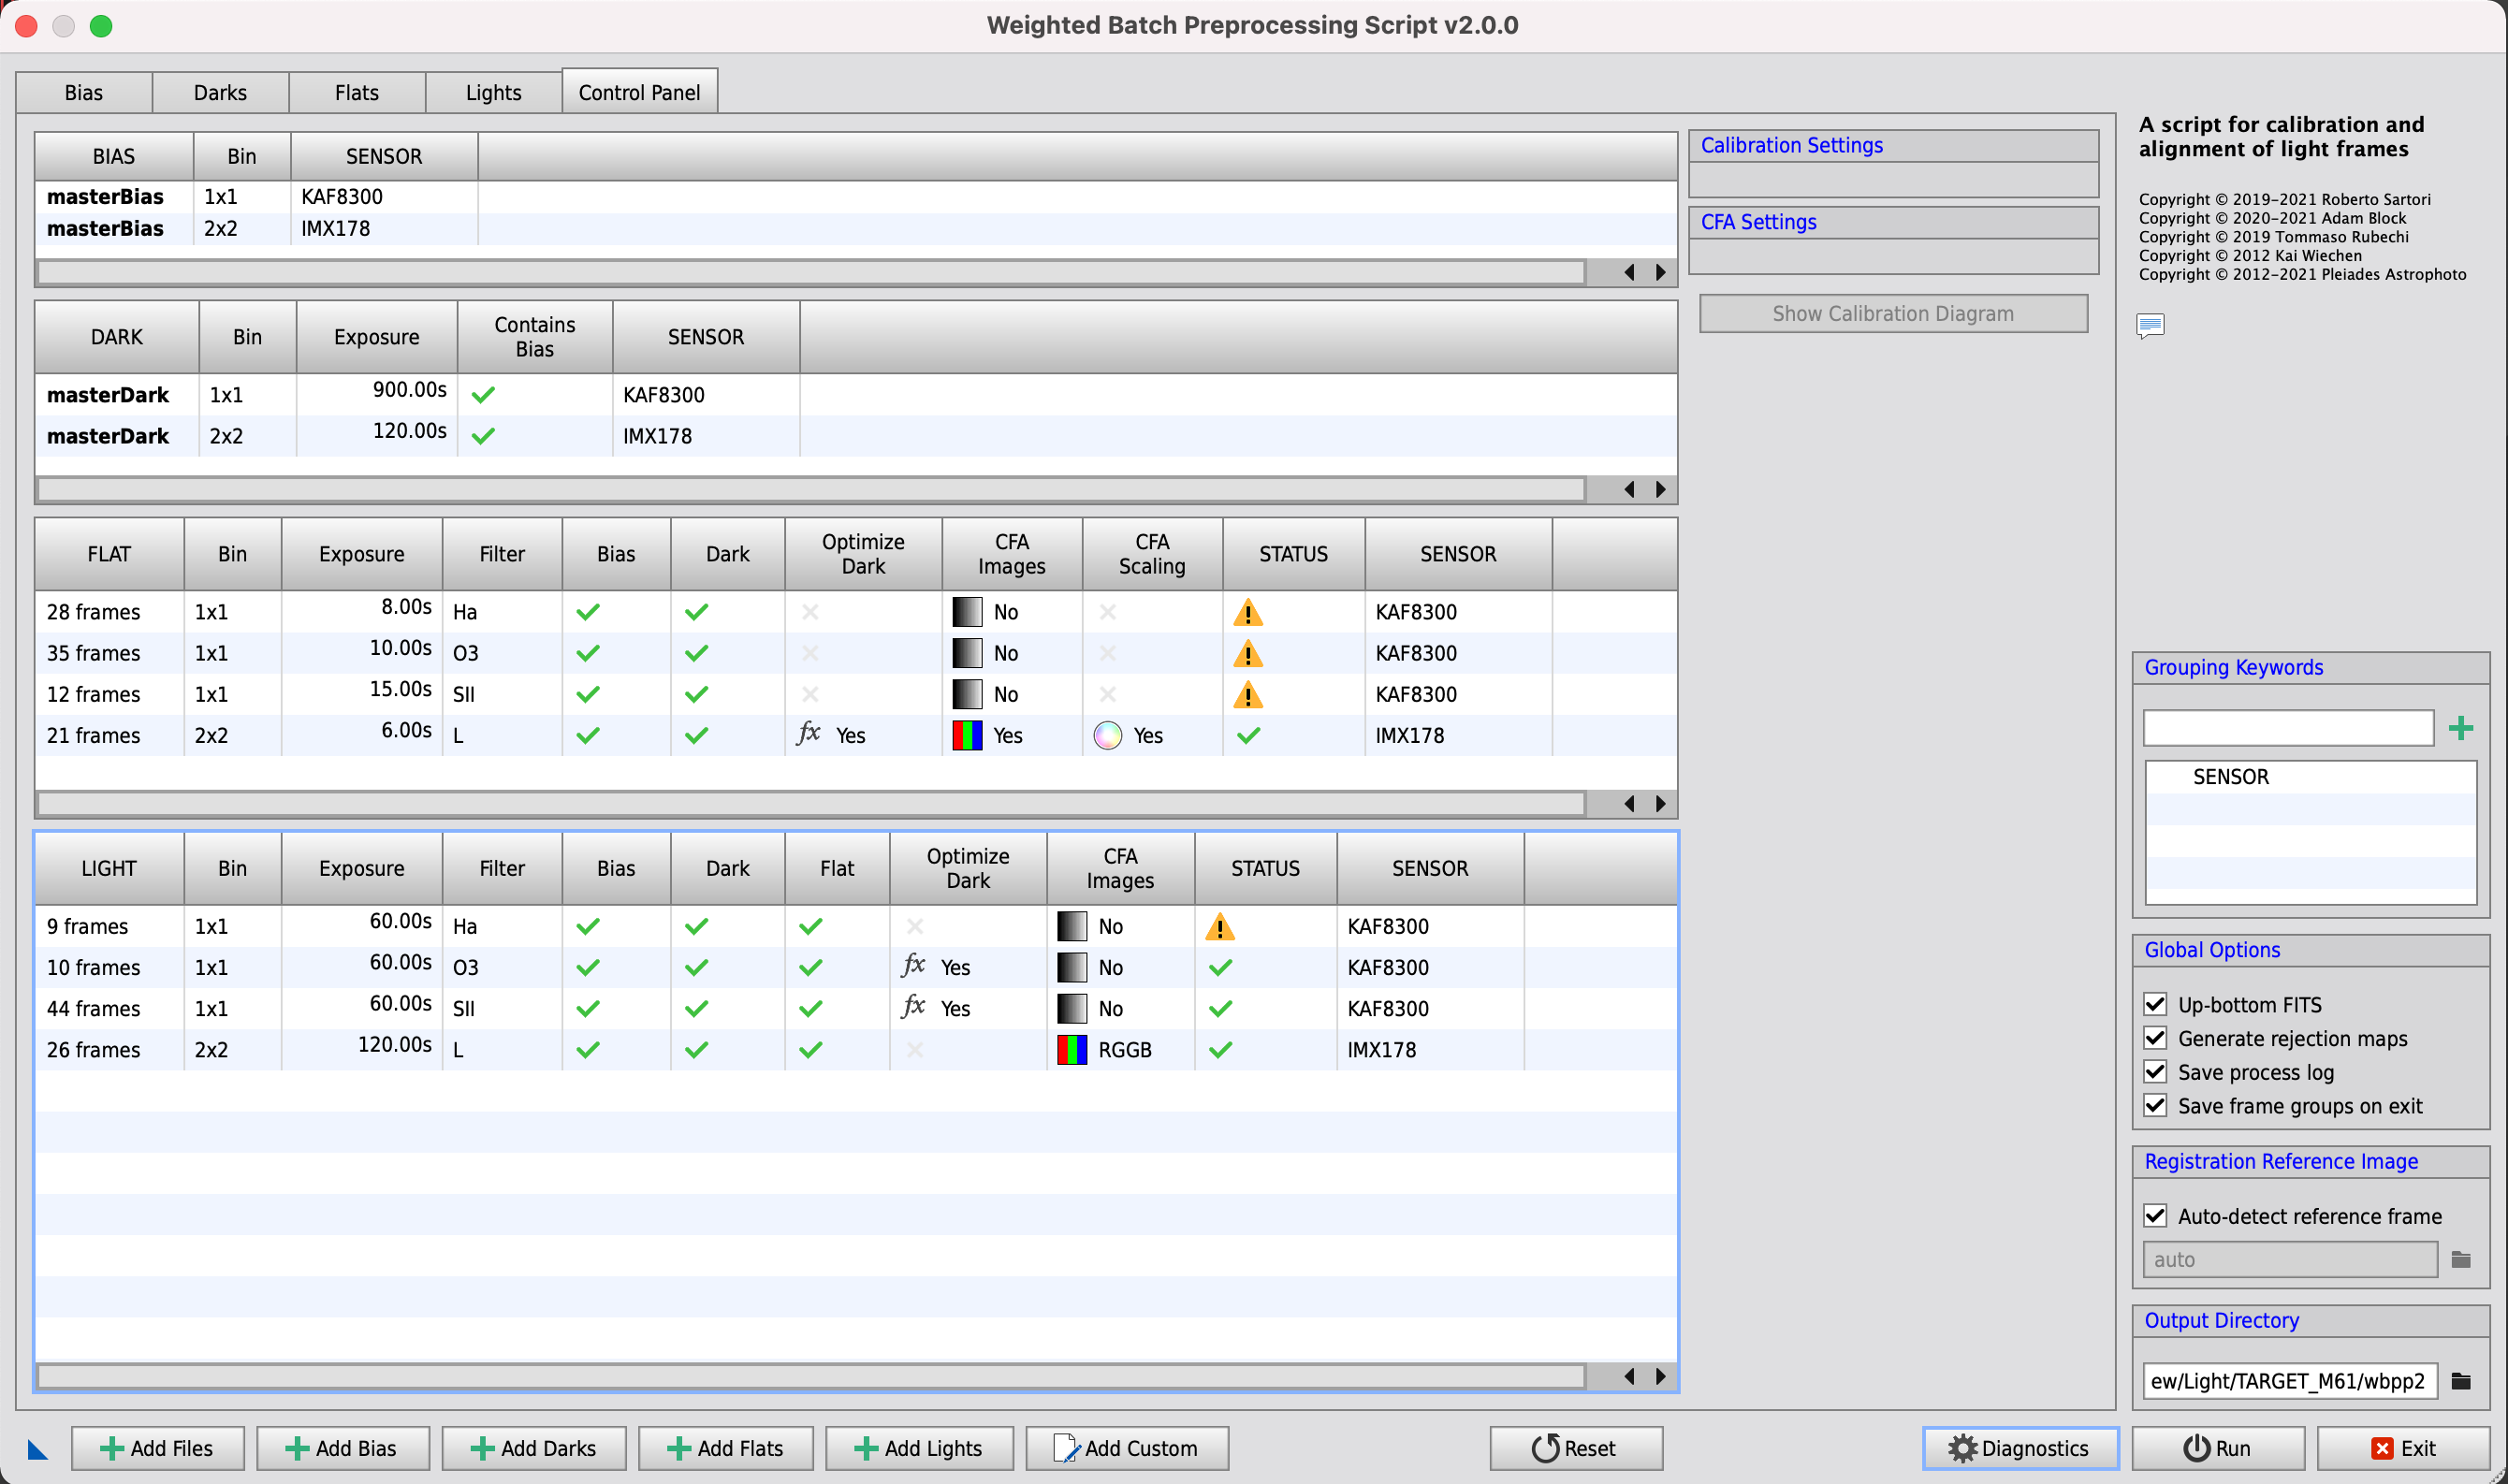
Task: Click Show Calibration Diagram button
Action: [1893, 314]
